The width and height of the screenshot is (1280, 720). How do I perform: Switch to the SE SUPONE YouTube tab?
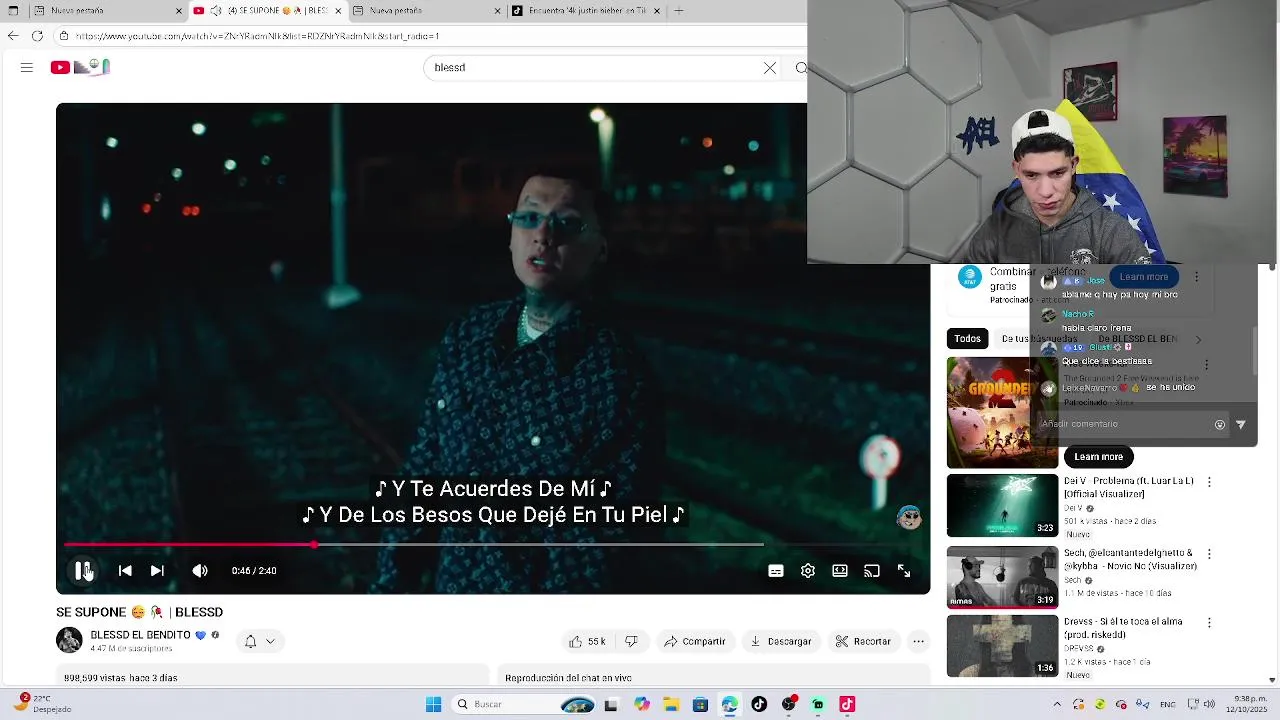(x=268, y=11)
